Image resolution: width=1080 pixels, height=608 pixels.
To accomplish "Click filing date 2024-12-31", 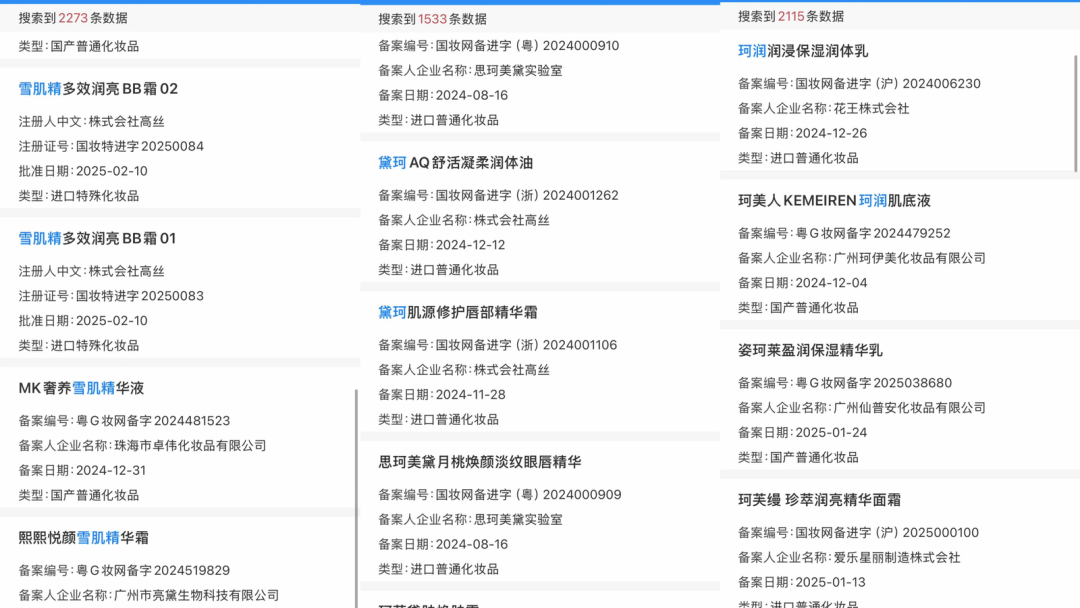I will (x=111, y=470).
